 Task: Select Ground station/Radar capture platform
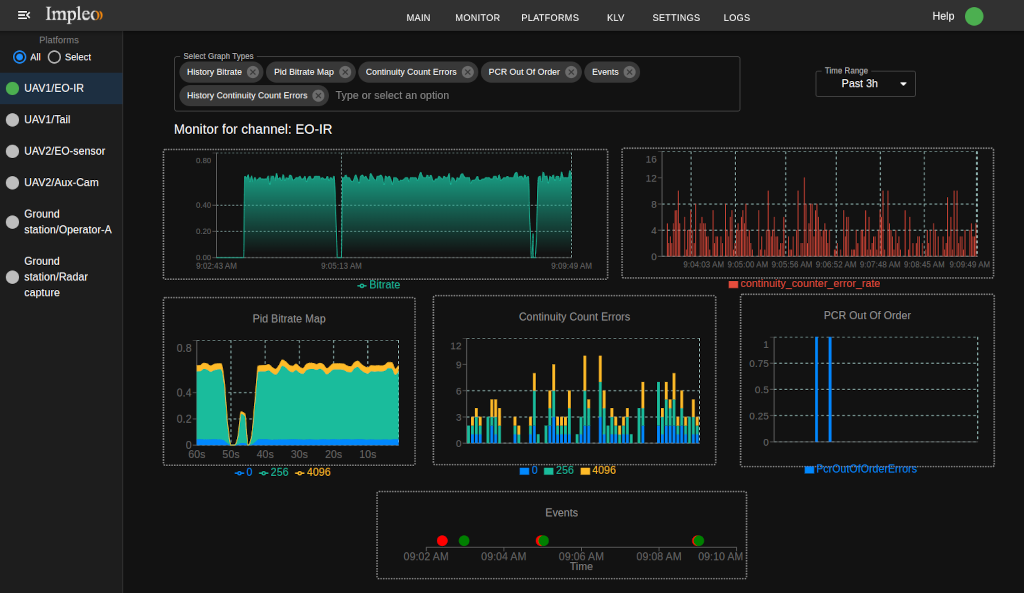[x=61, y=277]
